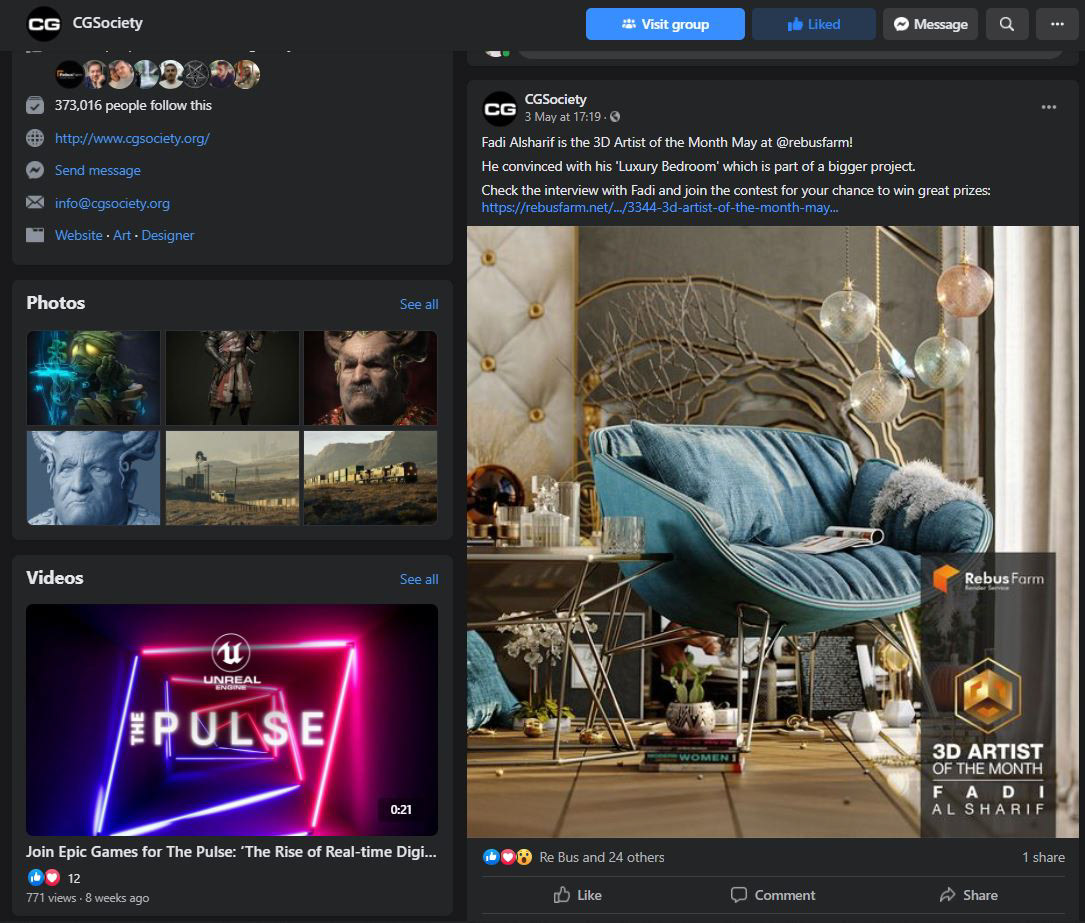Click Re Bus and 24 others

point(601,857)
